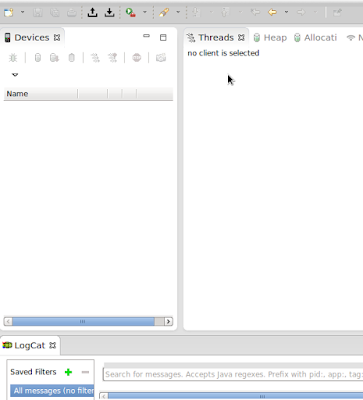The height and width of the screenshot is (400, 363).
Task: Click the LogCat message search field
Action: (x=233, y=374)
